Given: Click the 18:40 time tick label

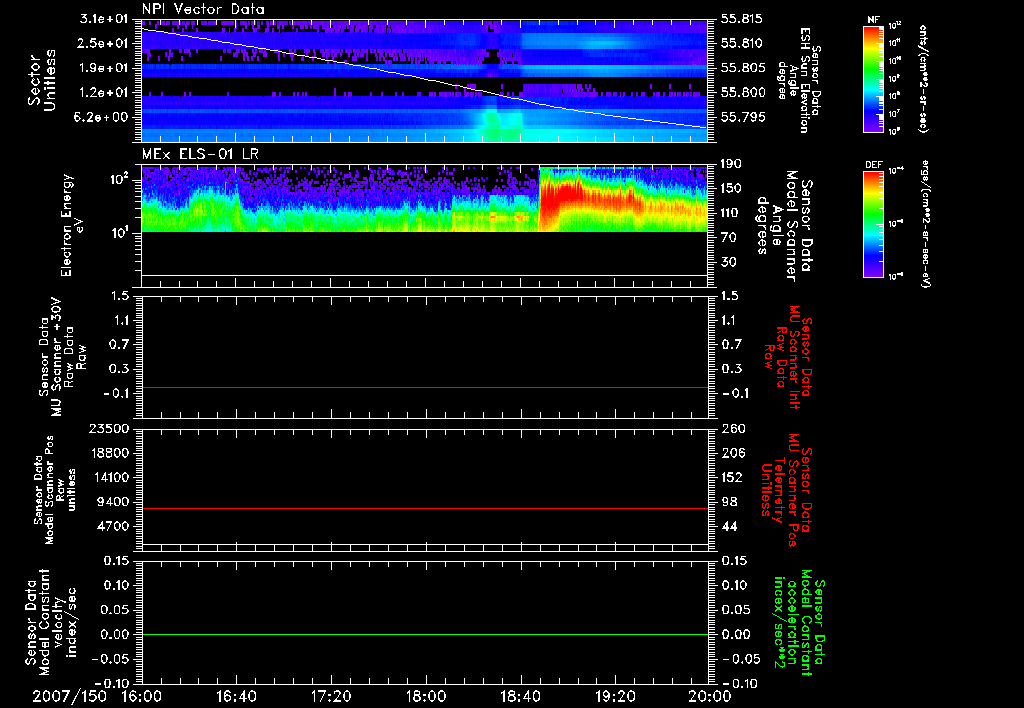Looking at the screenshot, I should tap(520, 696).
